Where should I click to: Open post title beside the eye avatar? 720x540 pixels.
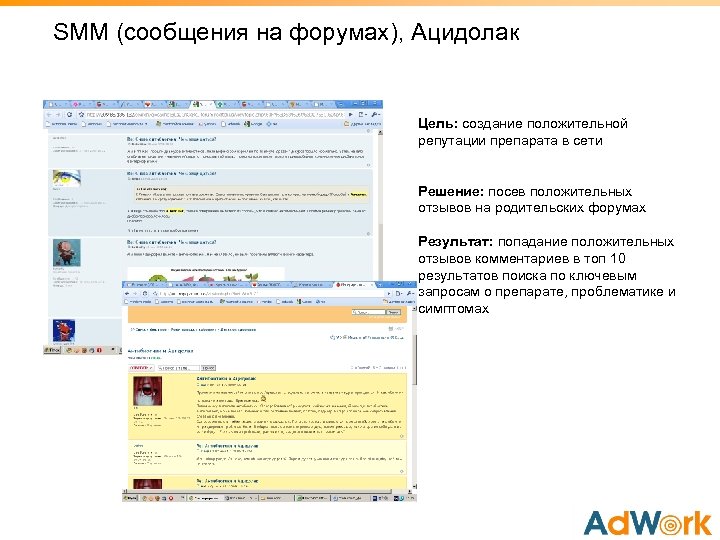[x=171, y=174]
